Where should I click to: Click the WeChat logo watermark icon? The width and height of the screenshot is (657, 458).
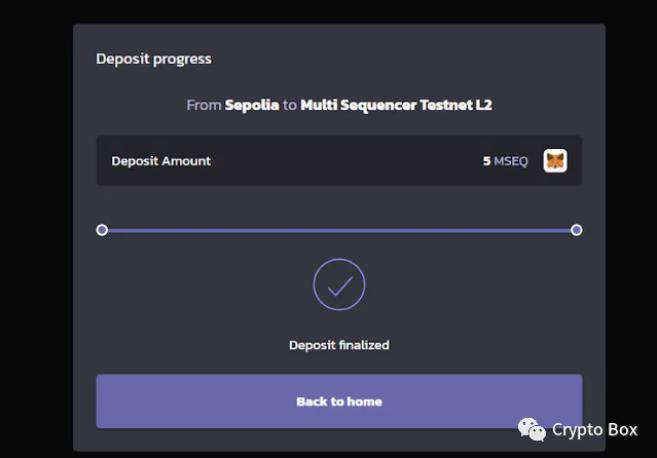[x=531, y=429]
